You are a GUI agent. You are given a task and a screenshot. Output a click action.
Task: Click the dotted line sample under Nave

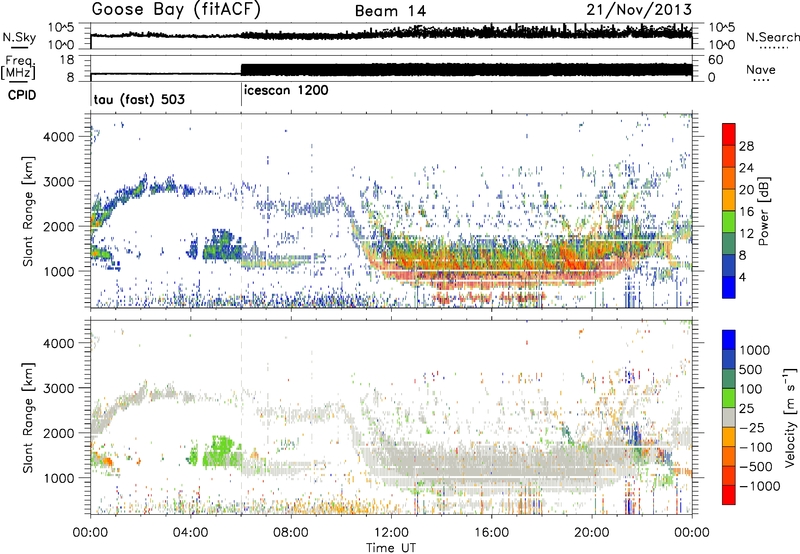[x=761, y=80]
